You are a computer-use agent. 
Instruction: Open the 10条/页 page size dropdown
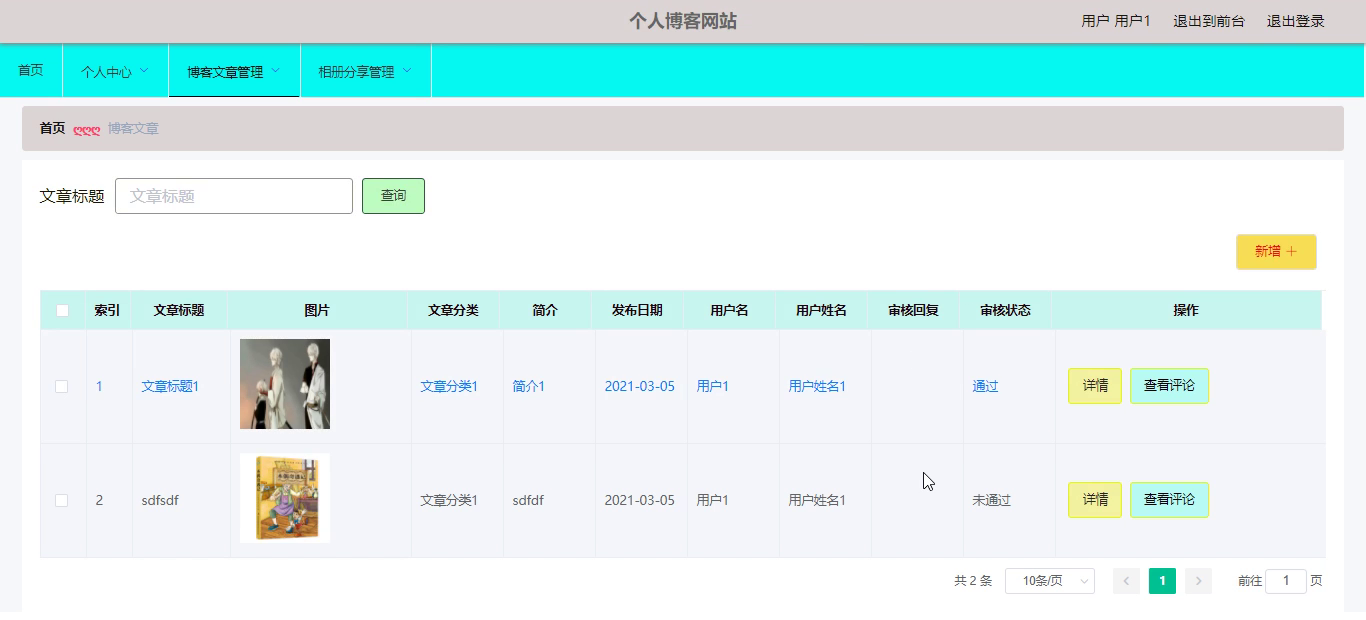1050,581
